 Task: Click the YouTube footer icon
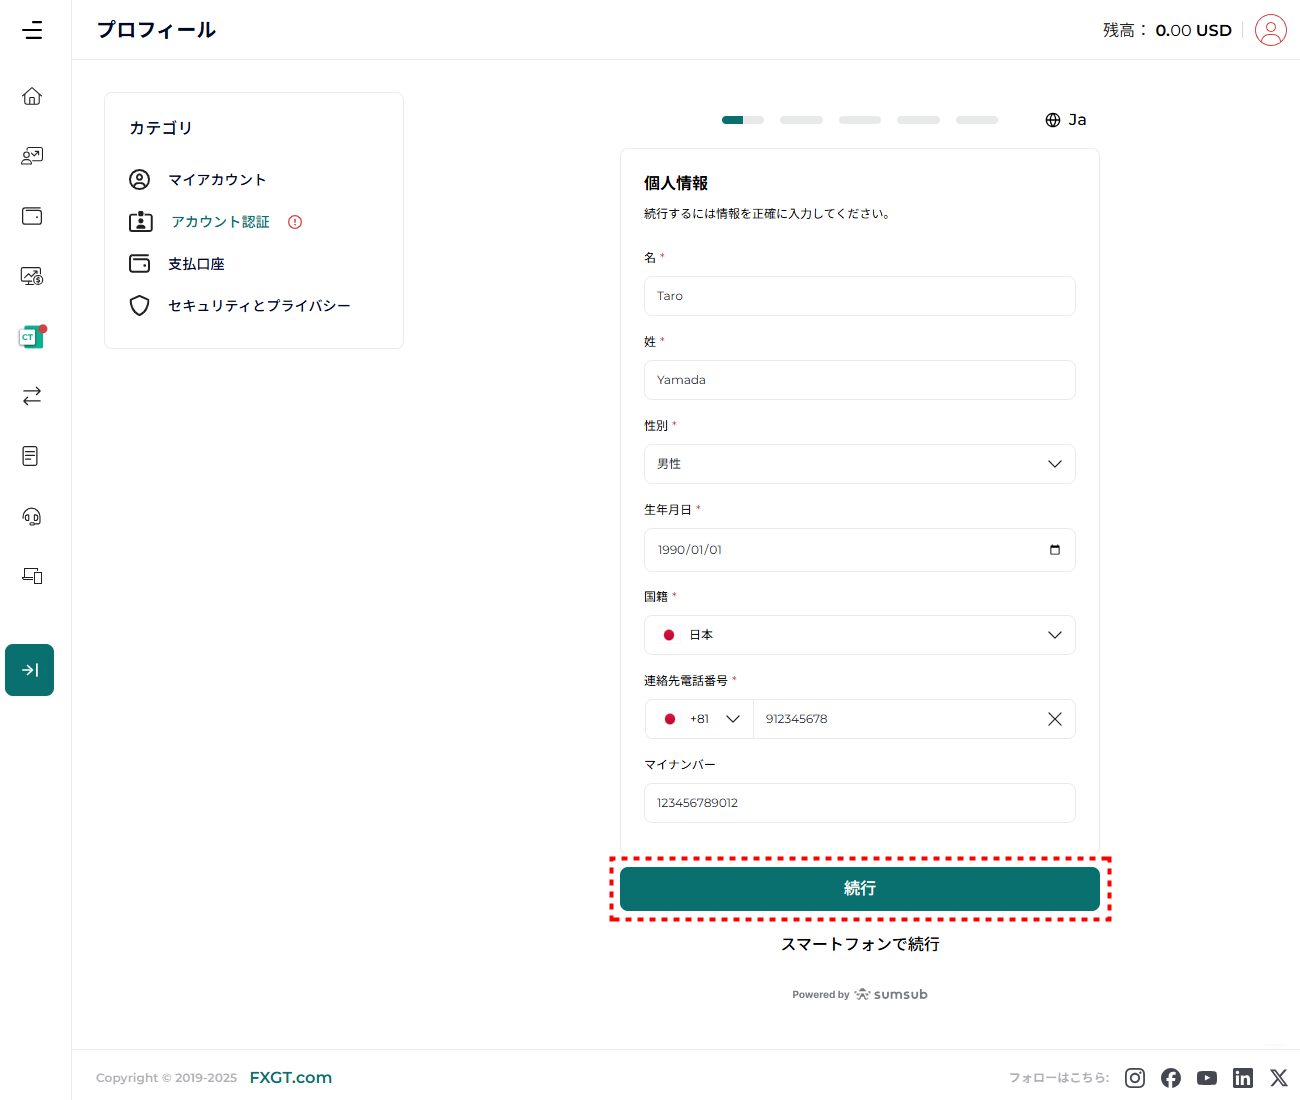click(1207, 1077)
